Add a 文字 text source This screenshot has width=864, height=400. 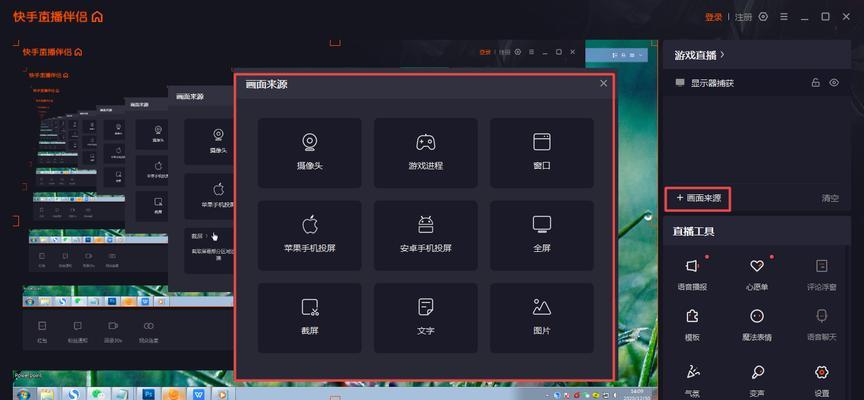425,318
